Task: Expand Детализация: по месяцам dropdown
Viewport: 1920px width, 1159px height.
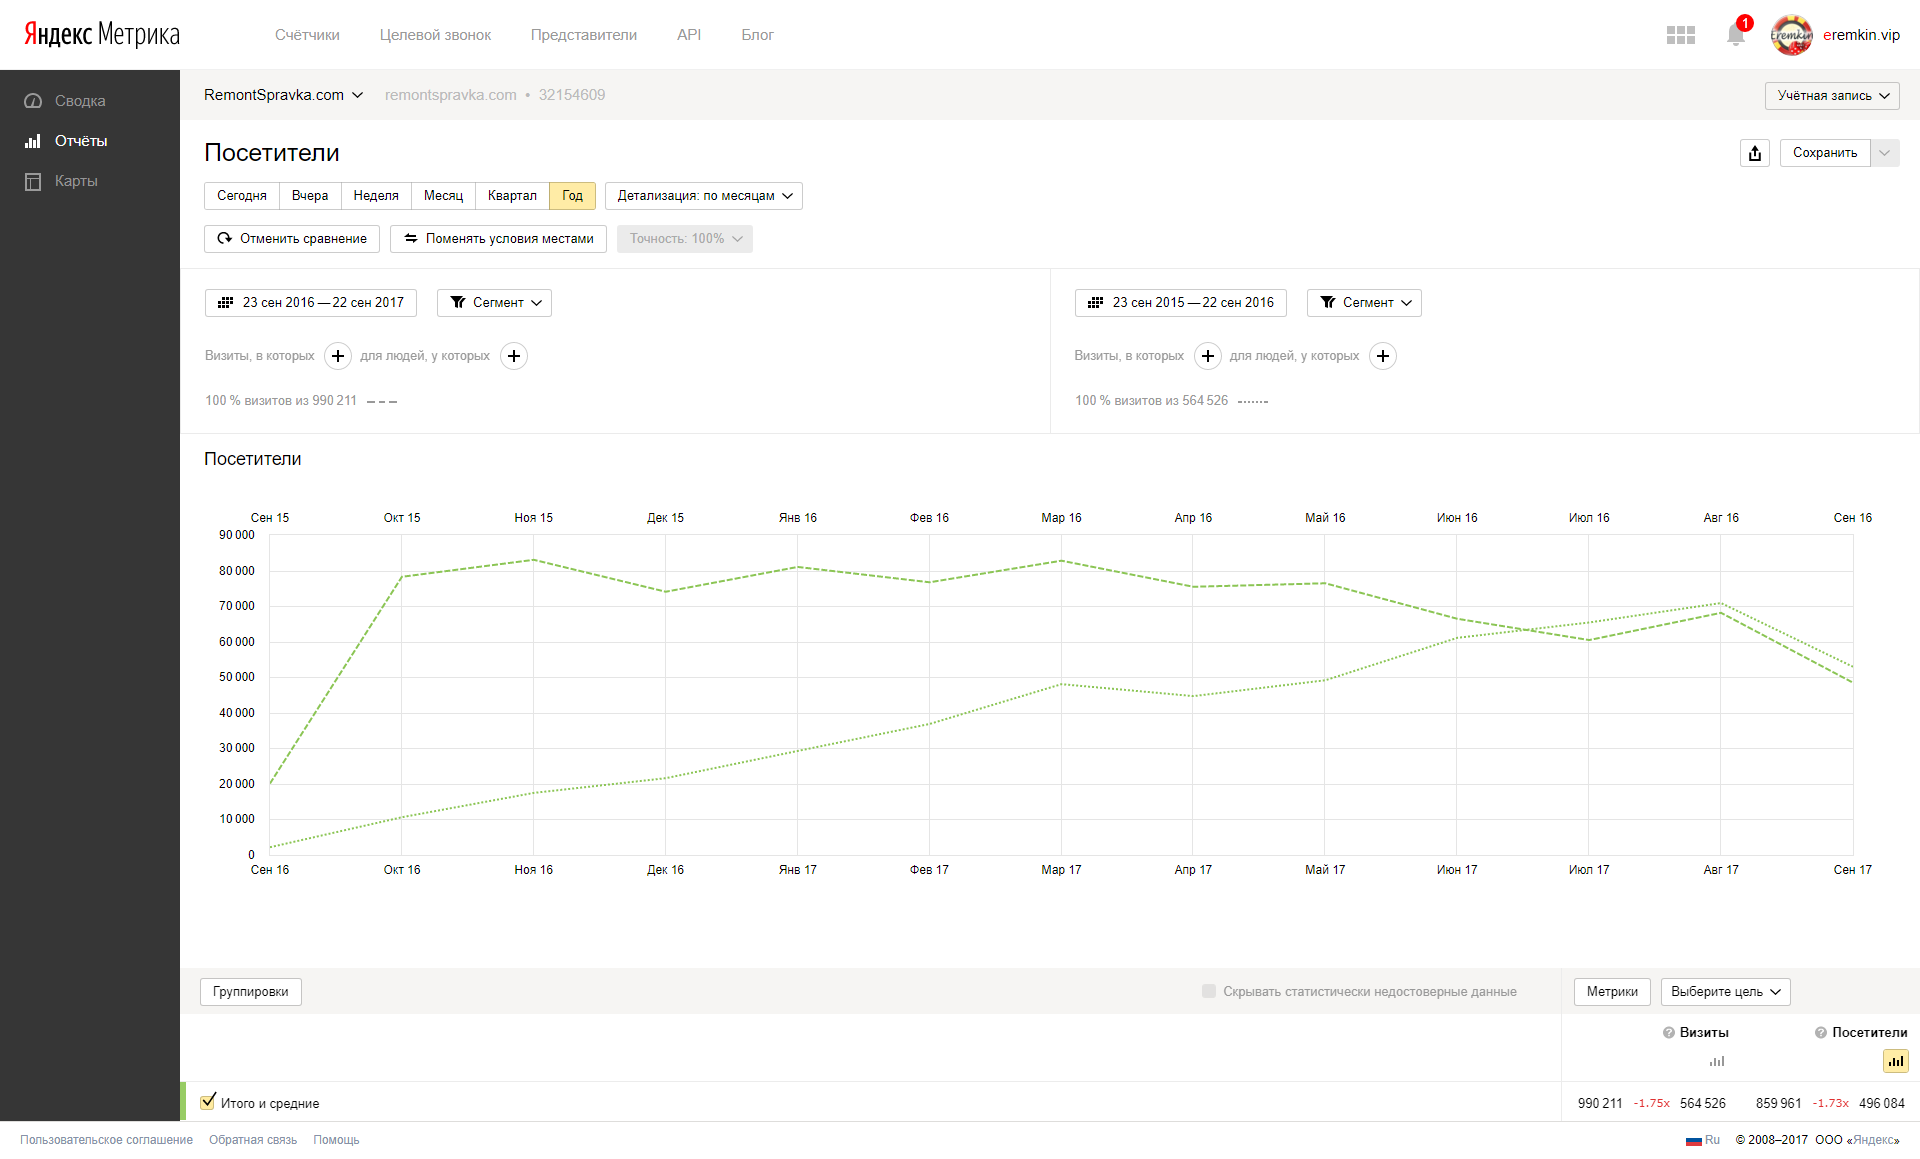Action: [704, 196]
